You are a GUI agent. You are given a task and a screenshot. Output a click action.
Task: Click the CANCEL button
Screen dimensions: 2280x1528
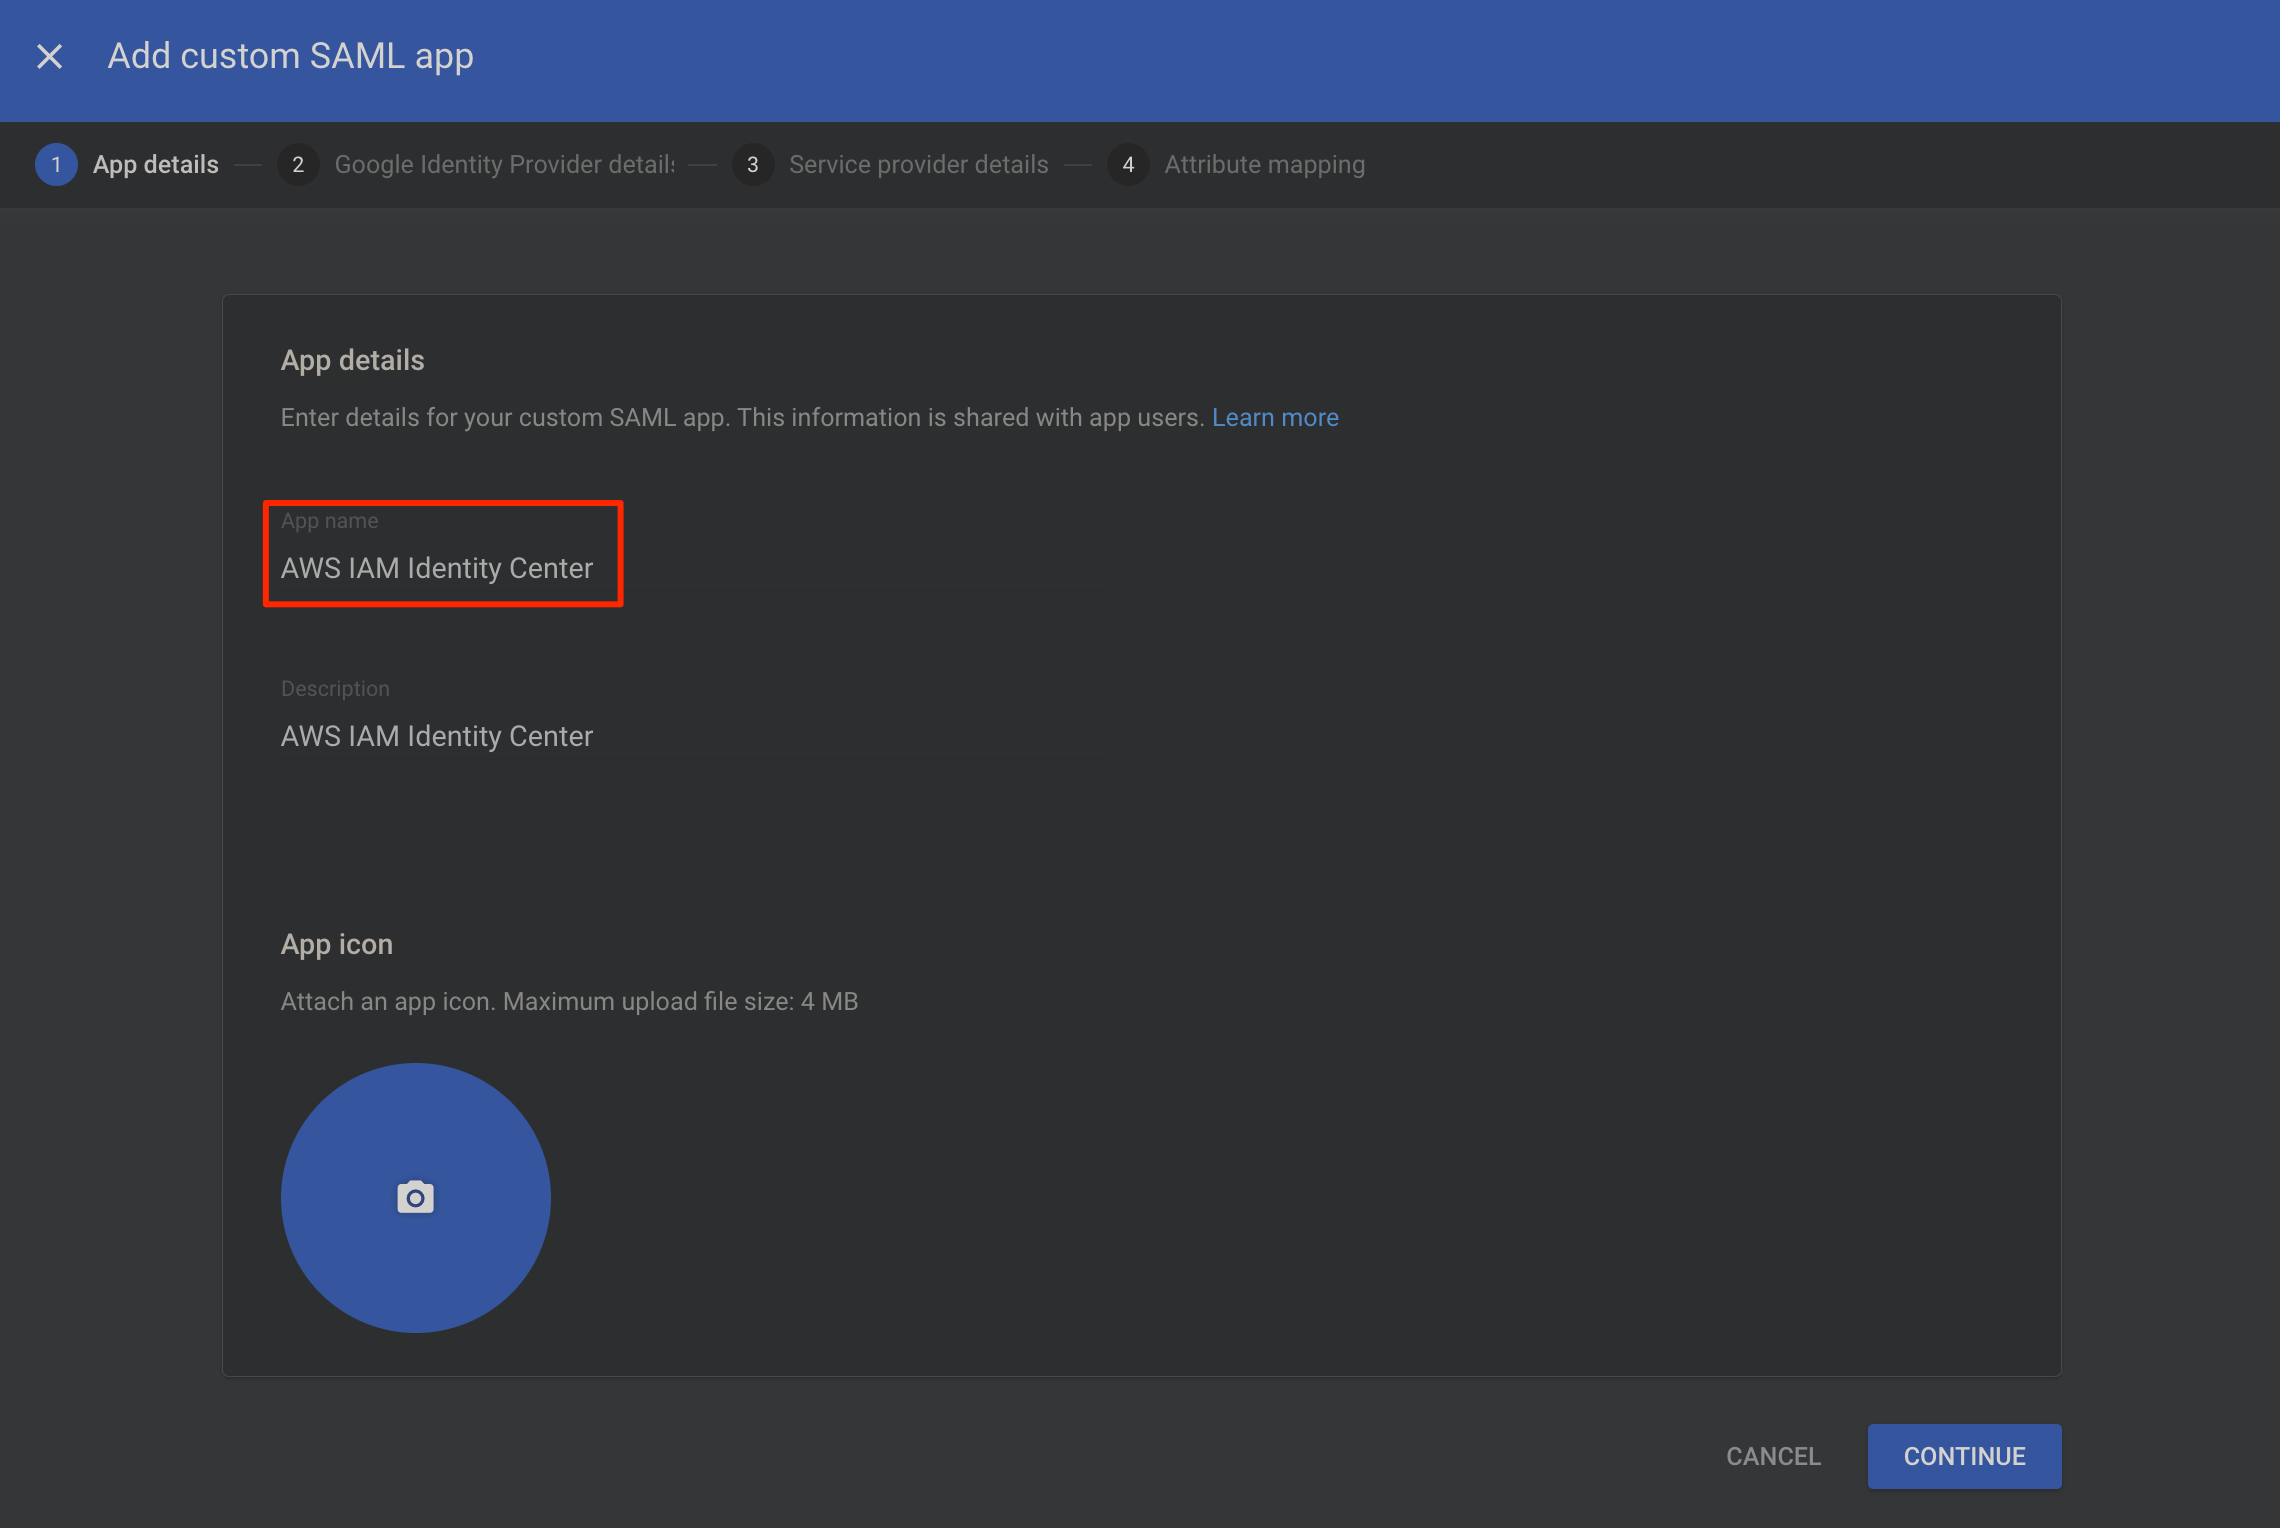pyautogui.click(x=1773, y=1456)
